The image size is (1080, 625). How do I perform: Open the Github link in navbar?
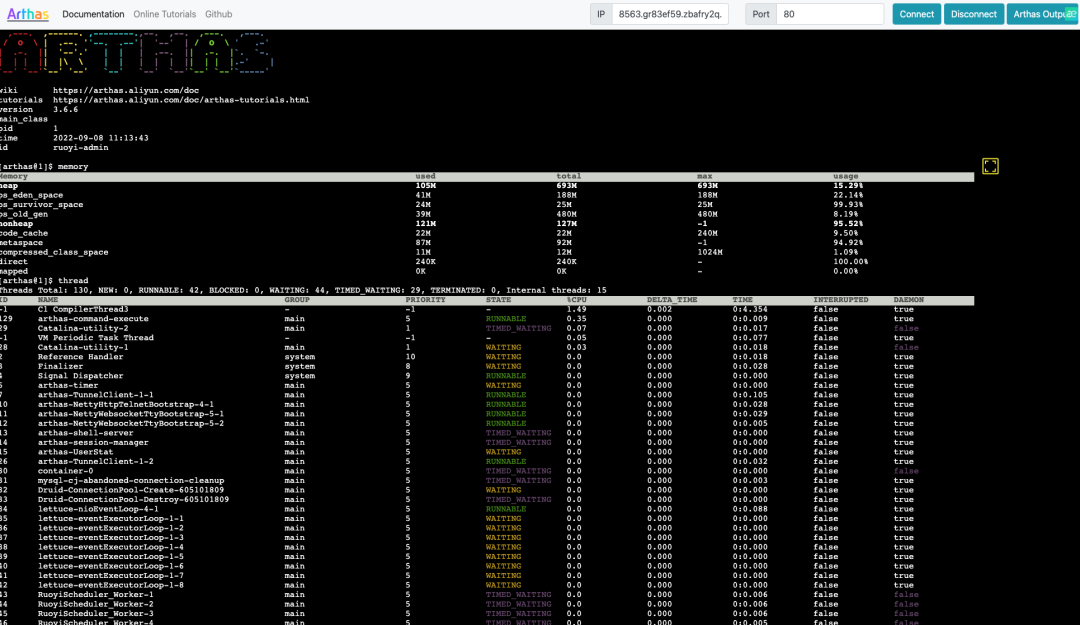(218, 14)
